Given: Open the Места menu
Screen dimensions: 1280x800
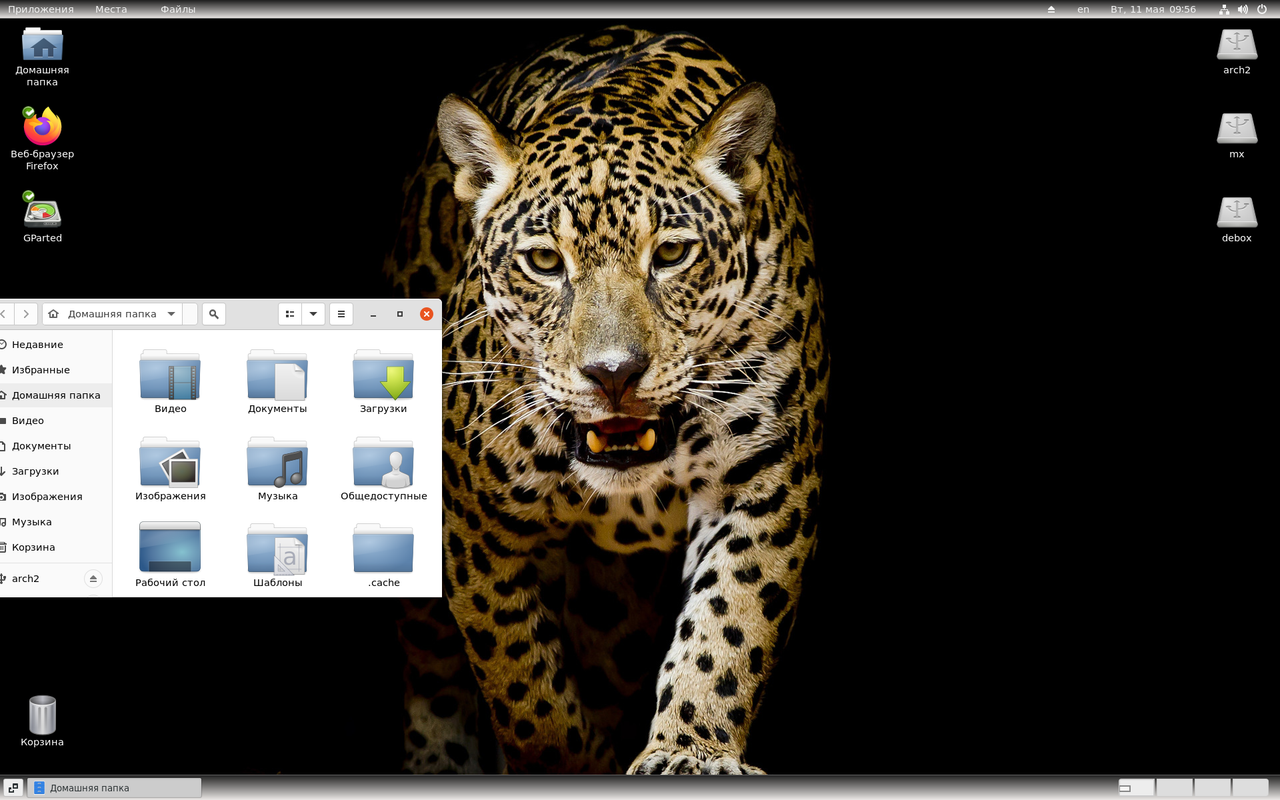Looking at the screenshot, I should 111,9.
